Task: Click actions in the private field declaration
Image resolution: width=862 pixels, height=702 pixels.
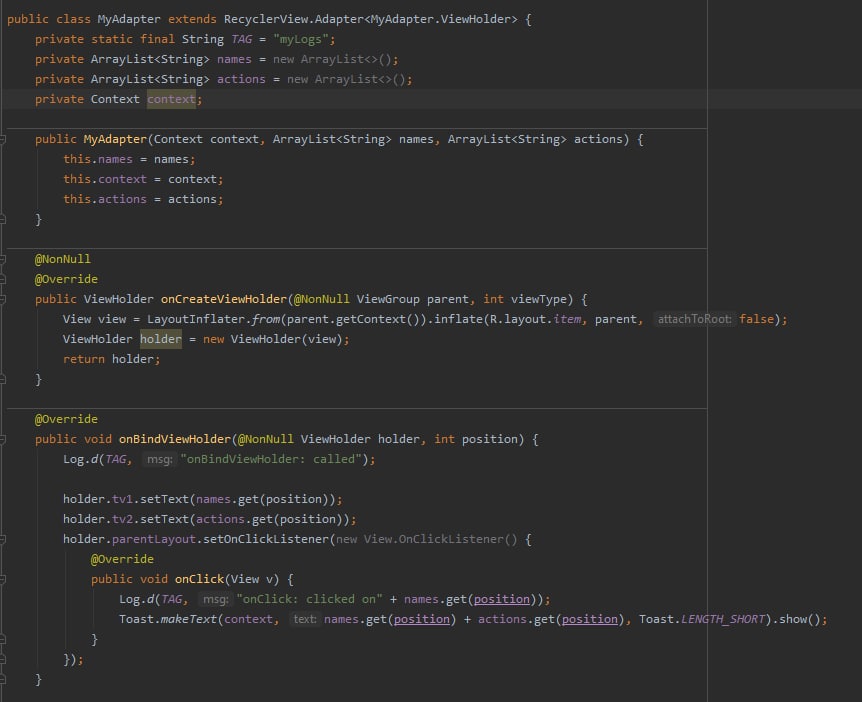Action: coord(241,79)
